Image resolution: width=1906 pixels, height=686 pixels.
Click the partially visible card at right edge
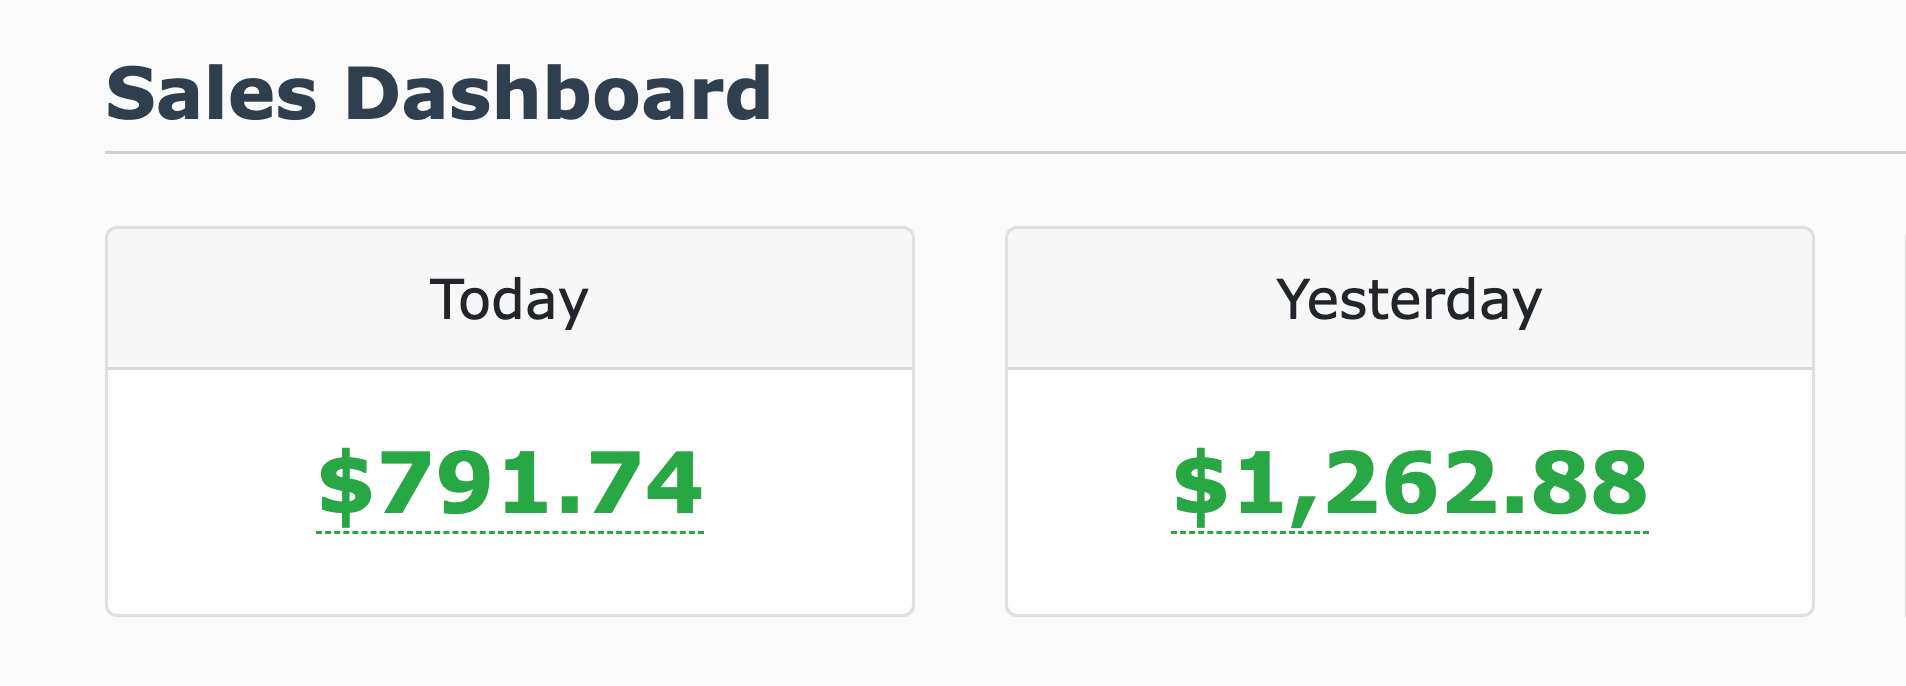click(x=1903, y=420)
